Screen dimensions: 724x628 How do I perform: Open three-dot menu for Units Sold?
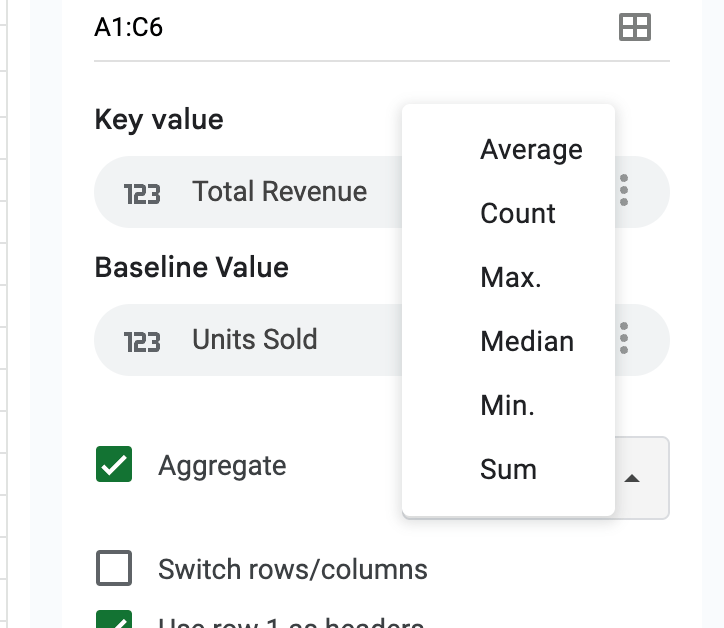(624, 339)
